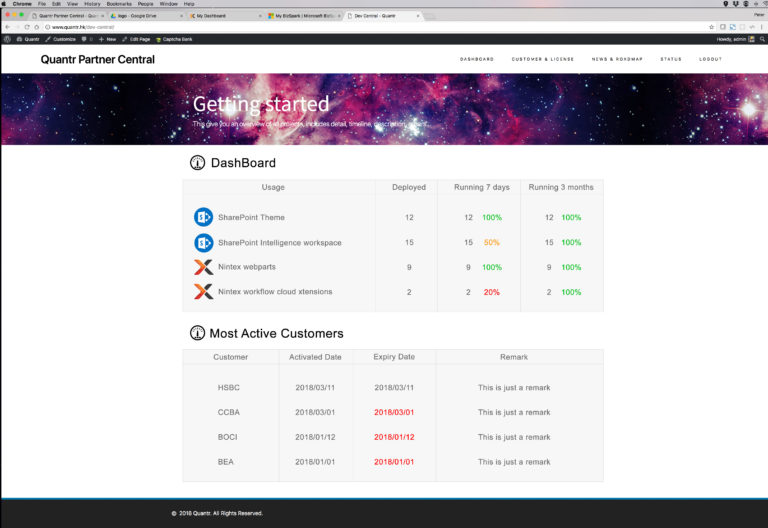Click the SharePoint Theme icon
768x528 pixels.
pos(203,217)
